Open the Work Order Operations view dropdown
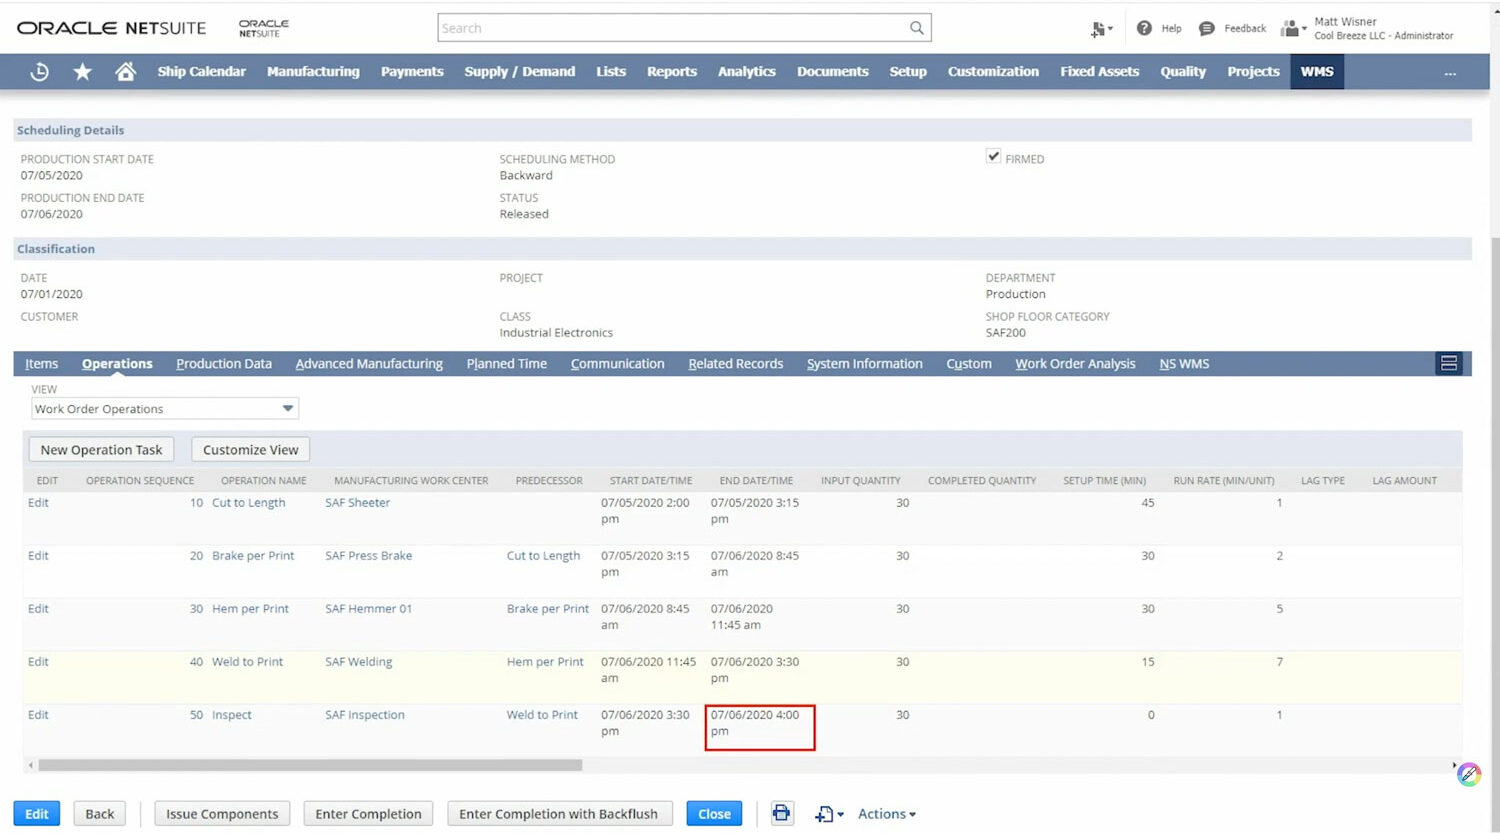Viewport: 1500px width, 833px height. (x=165, y=408)
